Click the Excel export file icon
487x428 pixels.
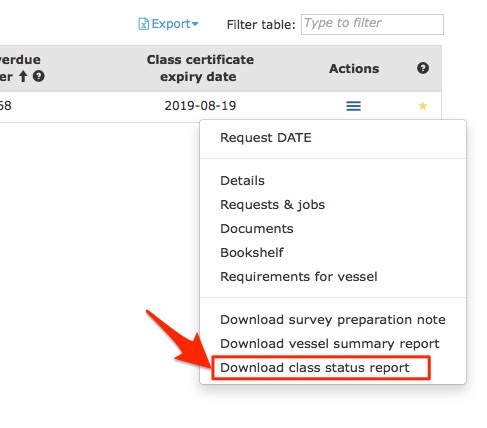pyautogui.click(x=143, y=24)
